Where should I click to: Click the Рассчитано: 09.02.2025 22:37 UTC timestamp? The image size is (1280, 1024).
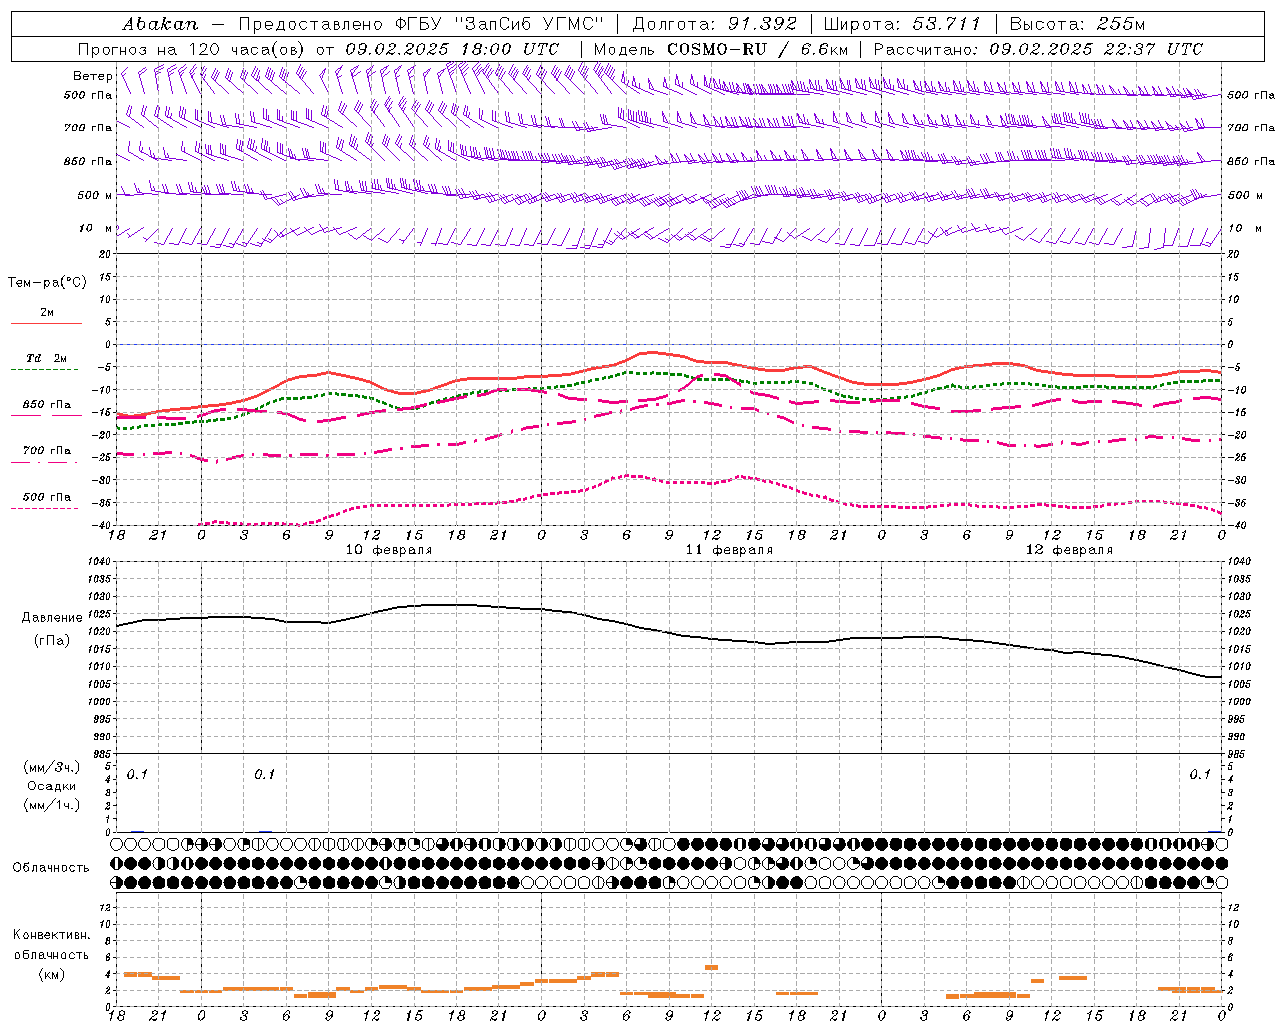tap(1038, 48)
